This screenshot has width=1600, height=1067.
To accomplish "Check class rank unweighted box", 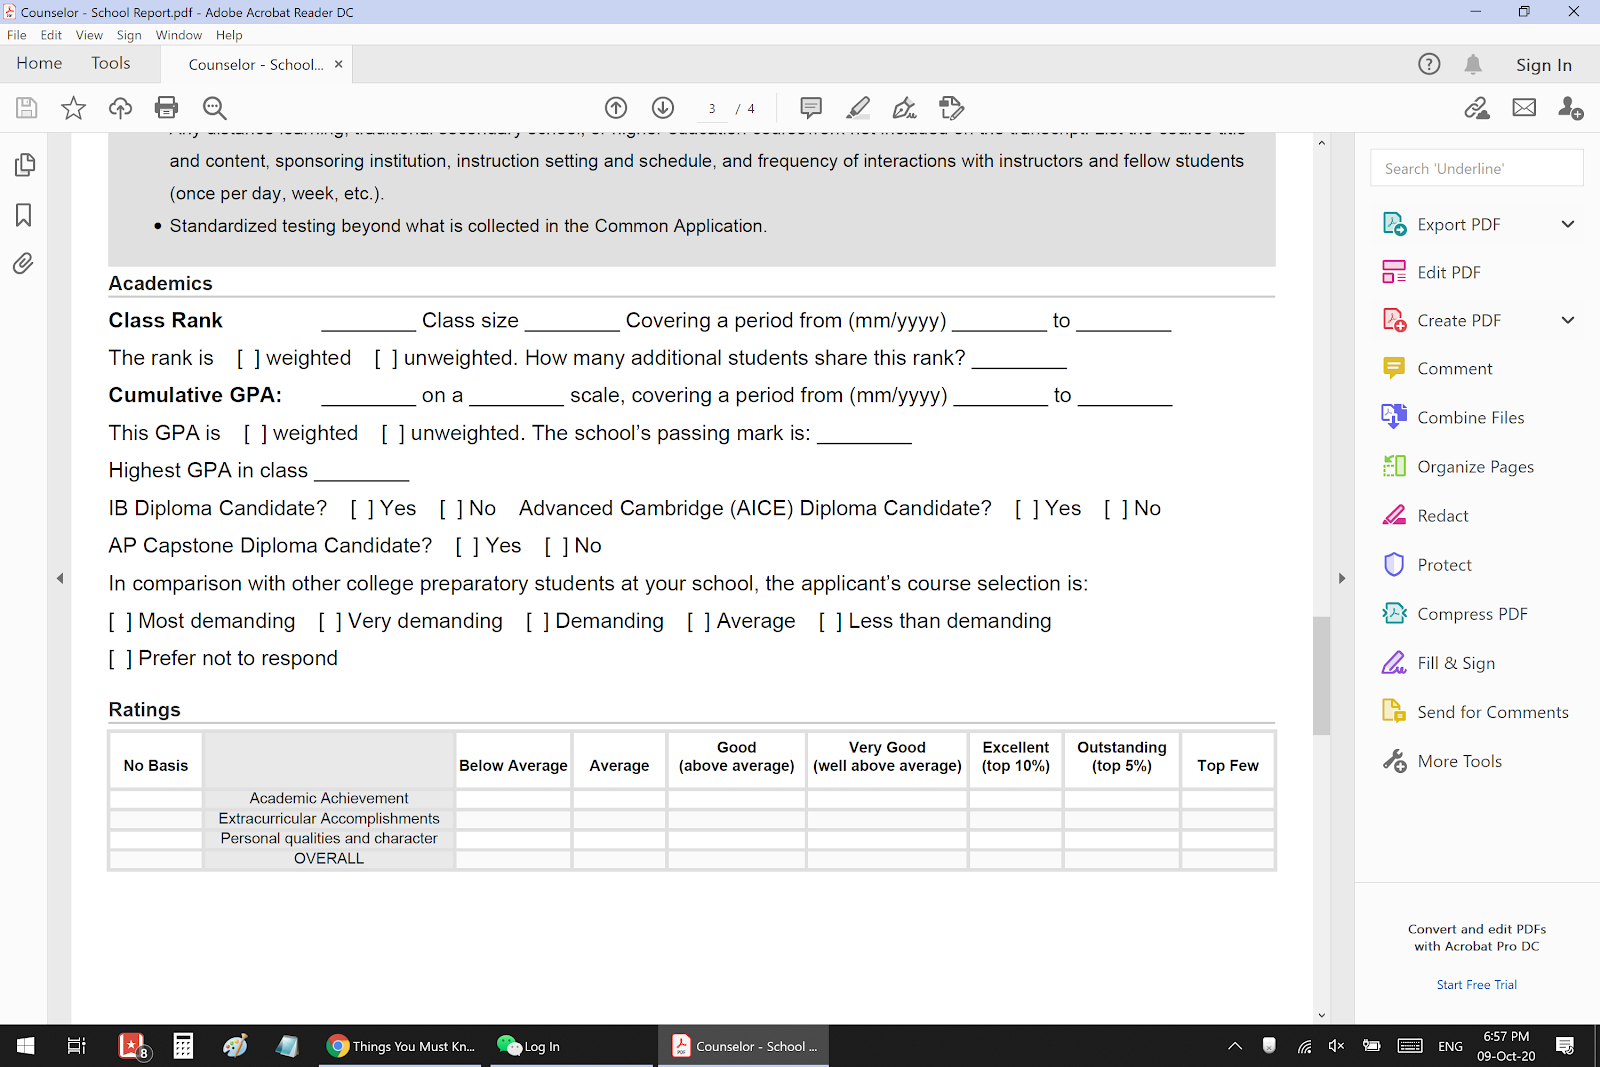I will click(386, 358).
